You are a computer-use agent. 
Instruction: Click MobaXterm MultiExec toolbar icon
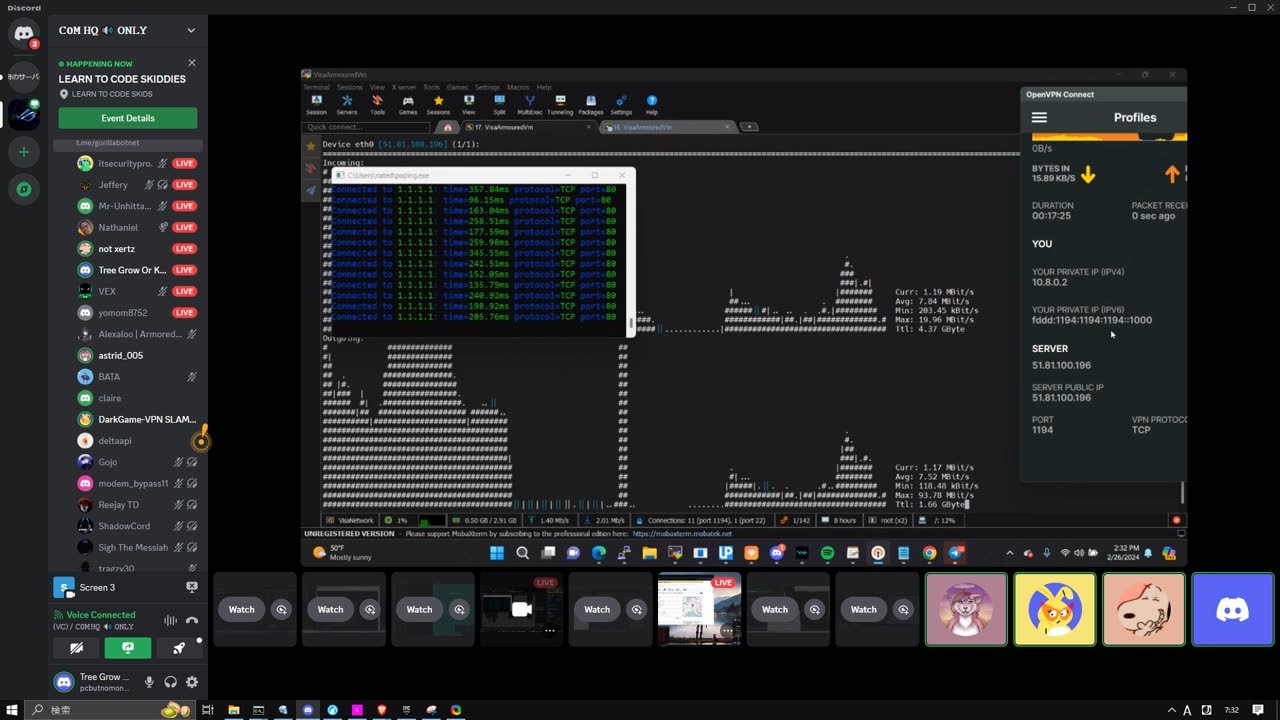tap(529, 105)
